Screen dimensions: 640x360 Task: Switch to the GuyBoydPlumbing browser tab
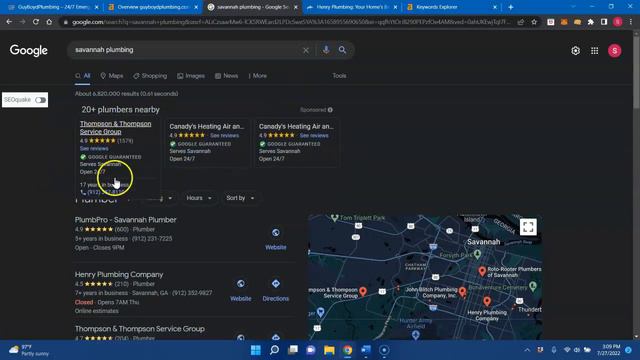(53, 7)
